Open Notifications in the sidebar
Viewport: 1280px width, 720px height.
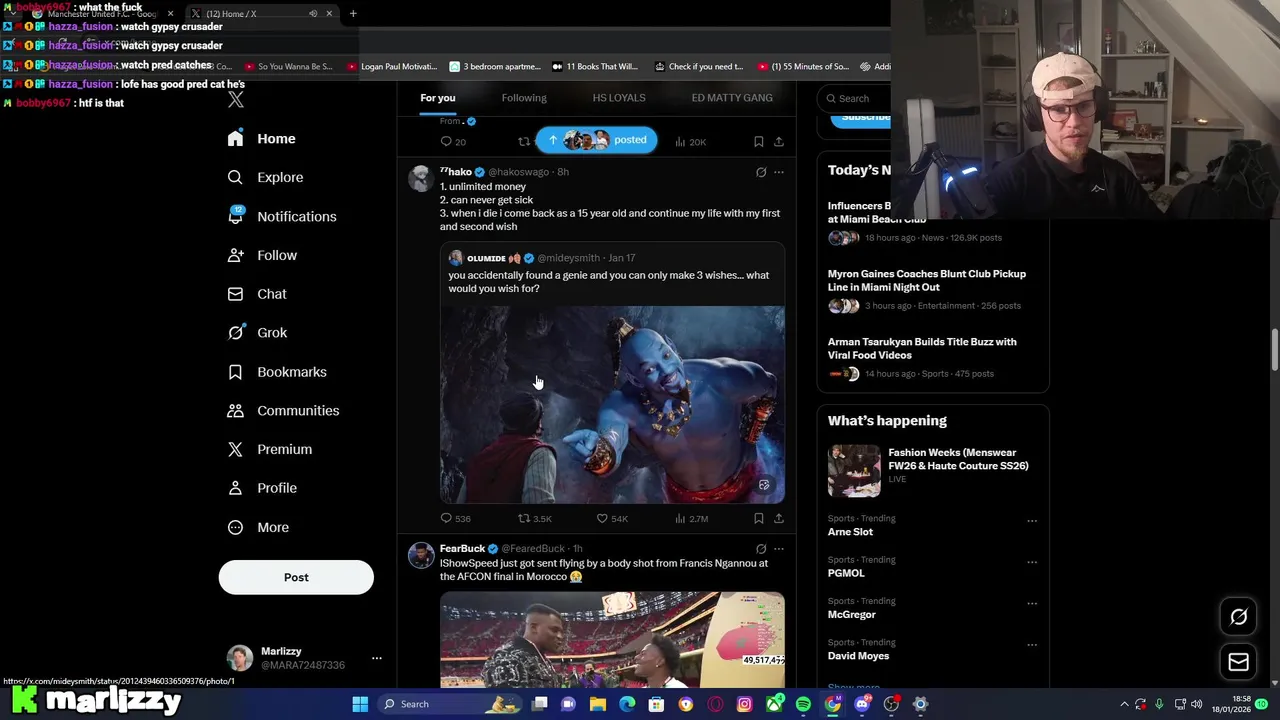click(x=281, y=217)
